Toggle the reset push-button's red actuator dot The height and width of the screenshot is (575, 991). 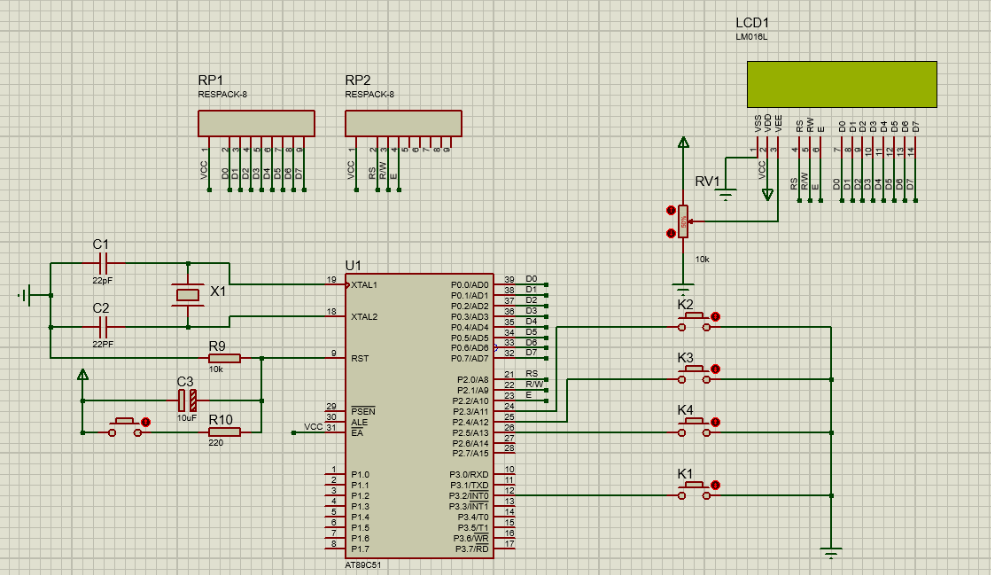click(146, 422)
